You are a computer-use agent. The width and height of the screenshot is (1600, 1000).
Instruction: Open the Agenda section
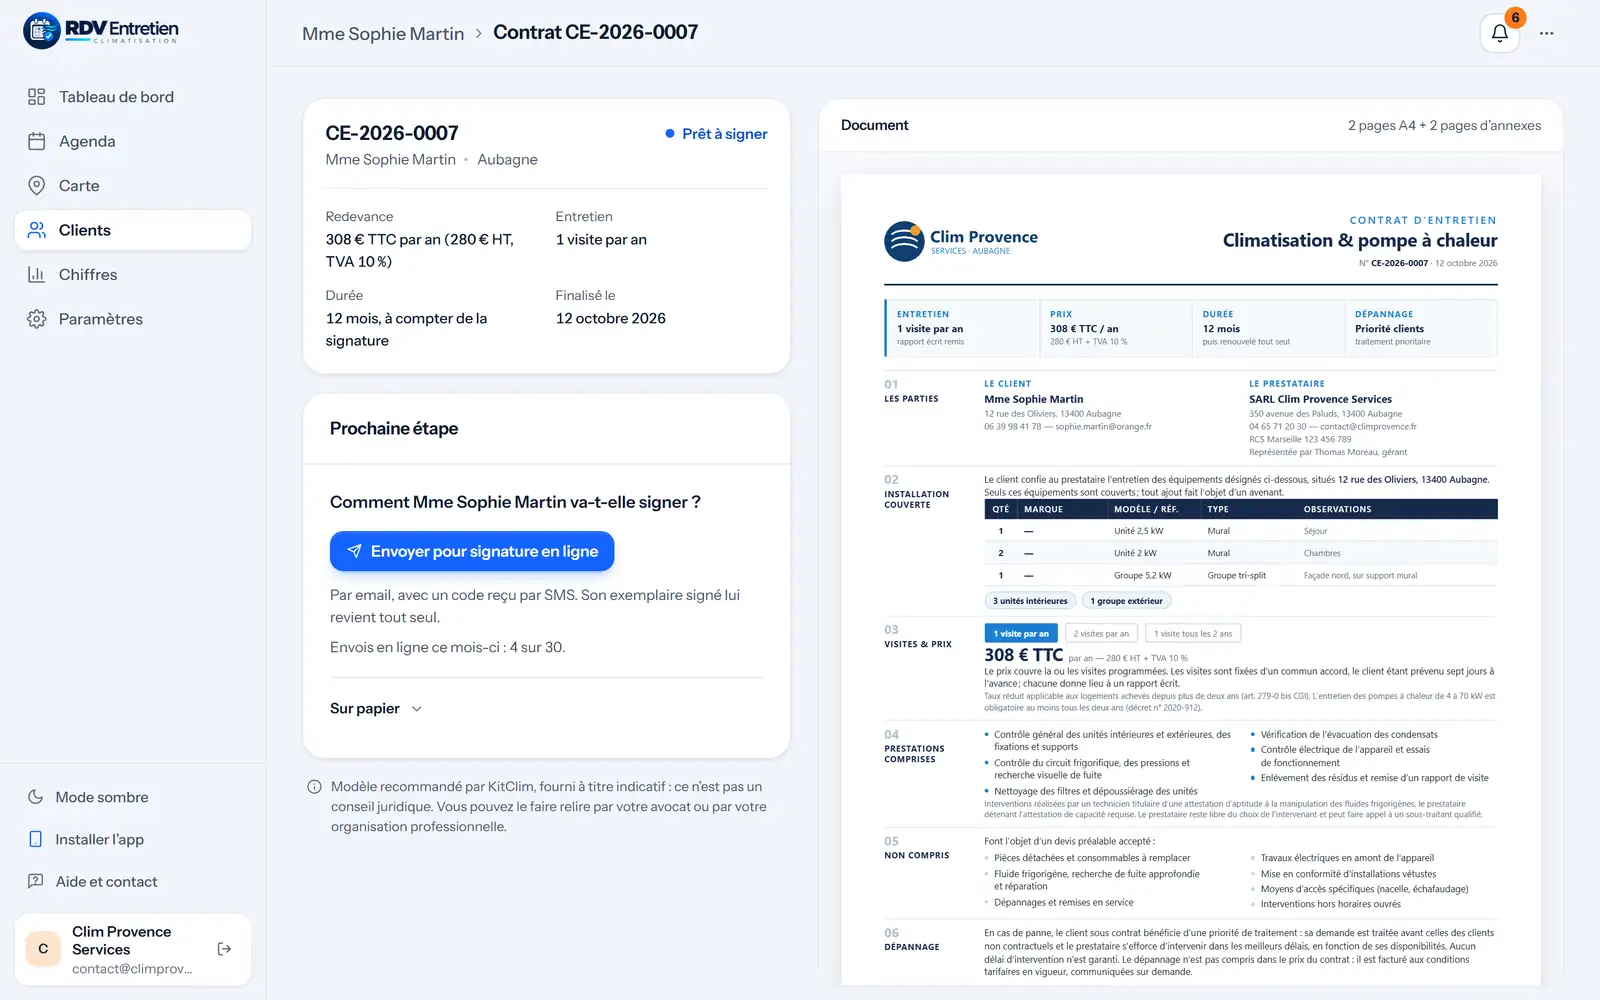pyautogui.click(x=133, y=141)
